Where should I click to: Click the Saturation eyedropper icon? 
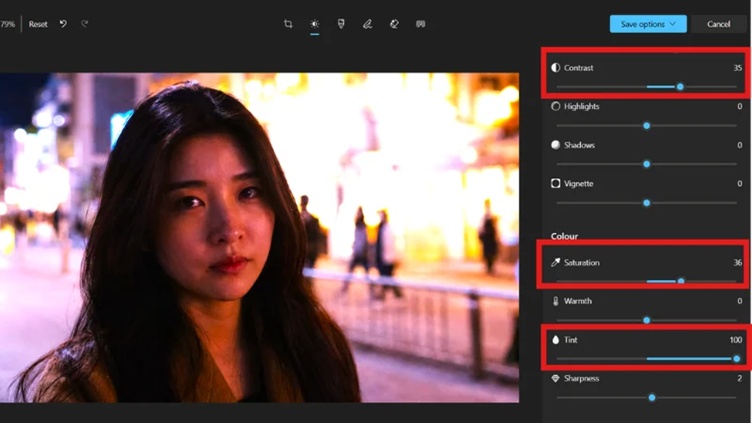click(555, 262)
